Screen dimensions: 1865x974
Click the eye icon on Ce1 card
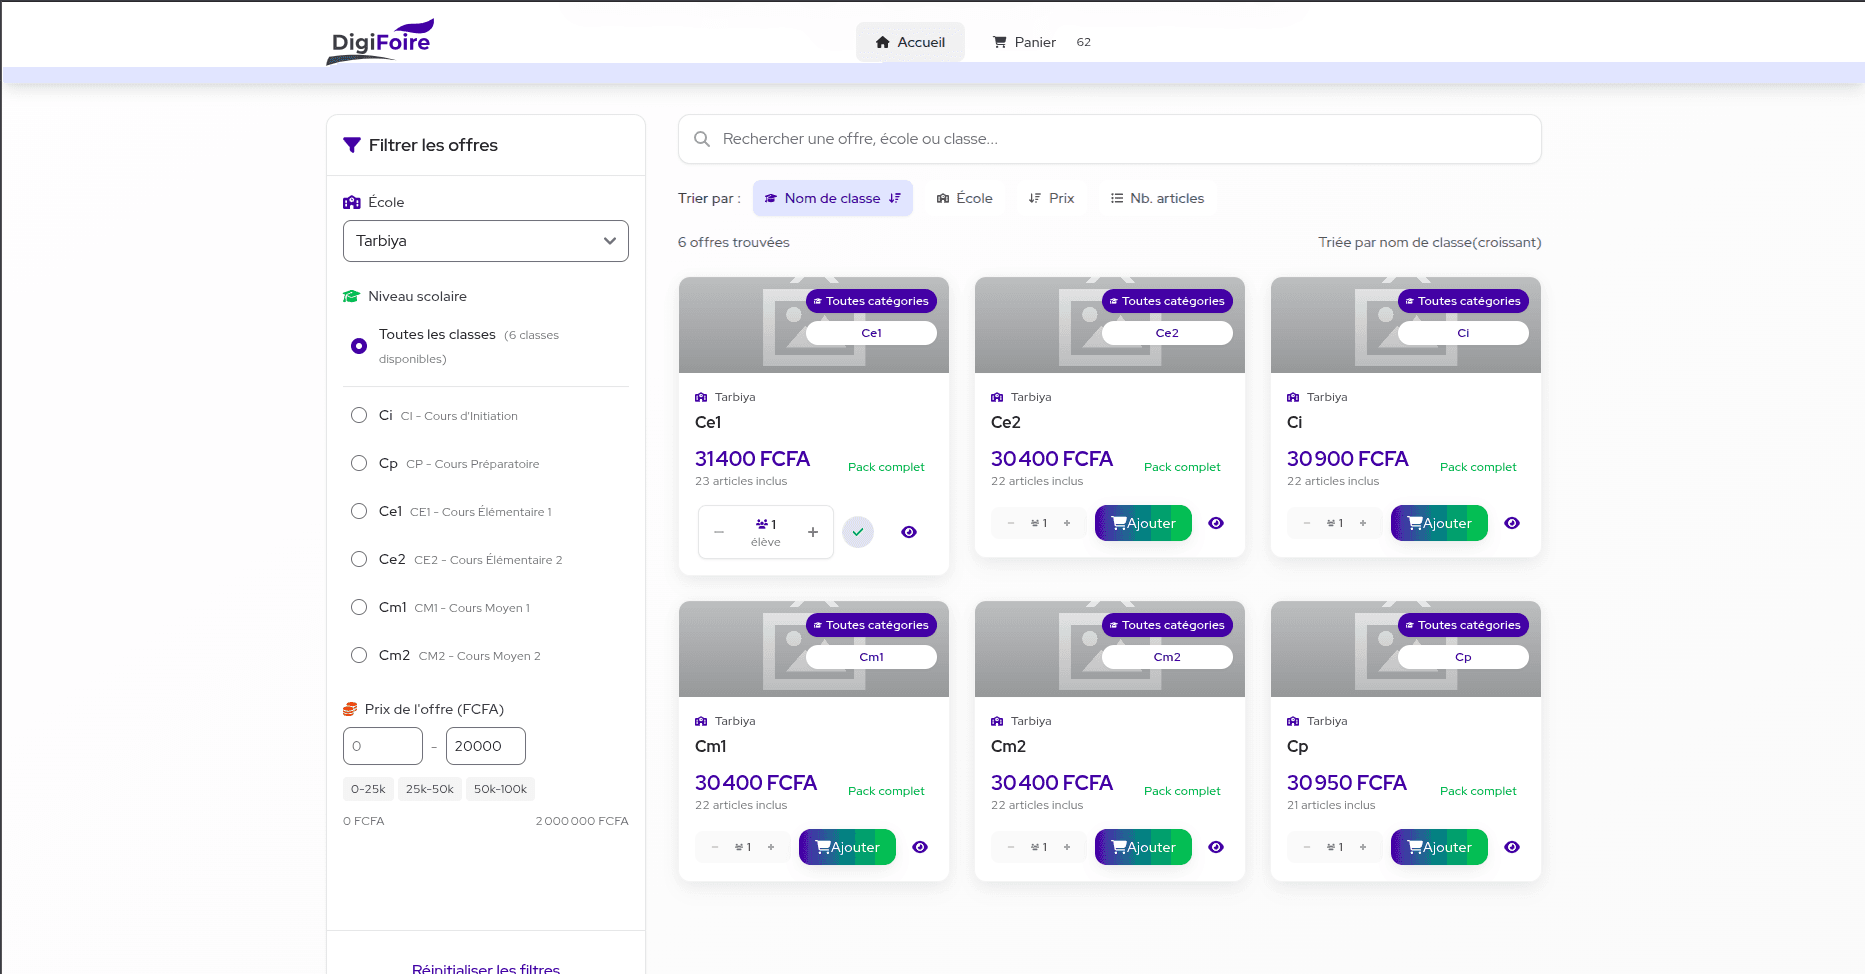pos(908,532)
